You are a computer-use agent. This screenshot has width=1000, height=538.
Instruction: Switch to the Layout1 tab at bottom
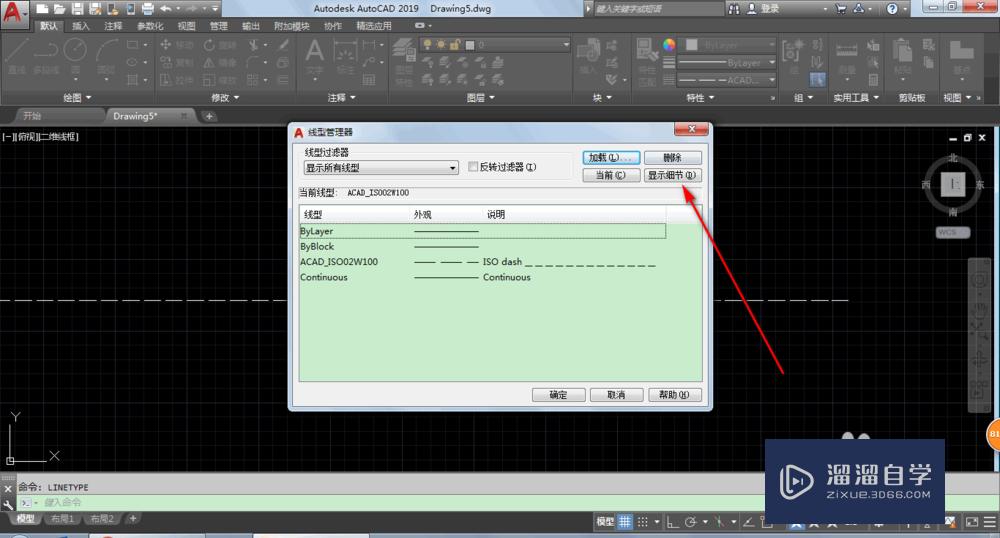click(62, 518)
